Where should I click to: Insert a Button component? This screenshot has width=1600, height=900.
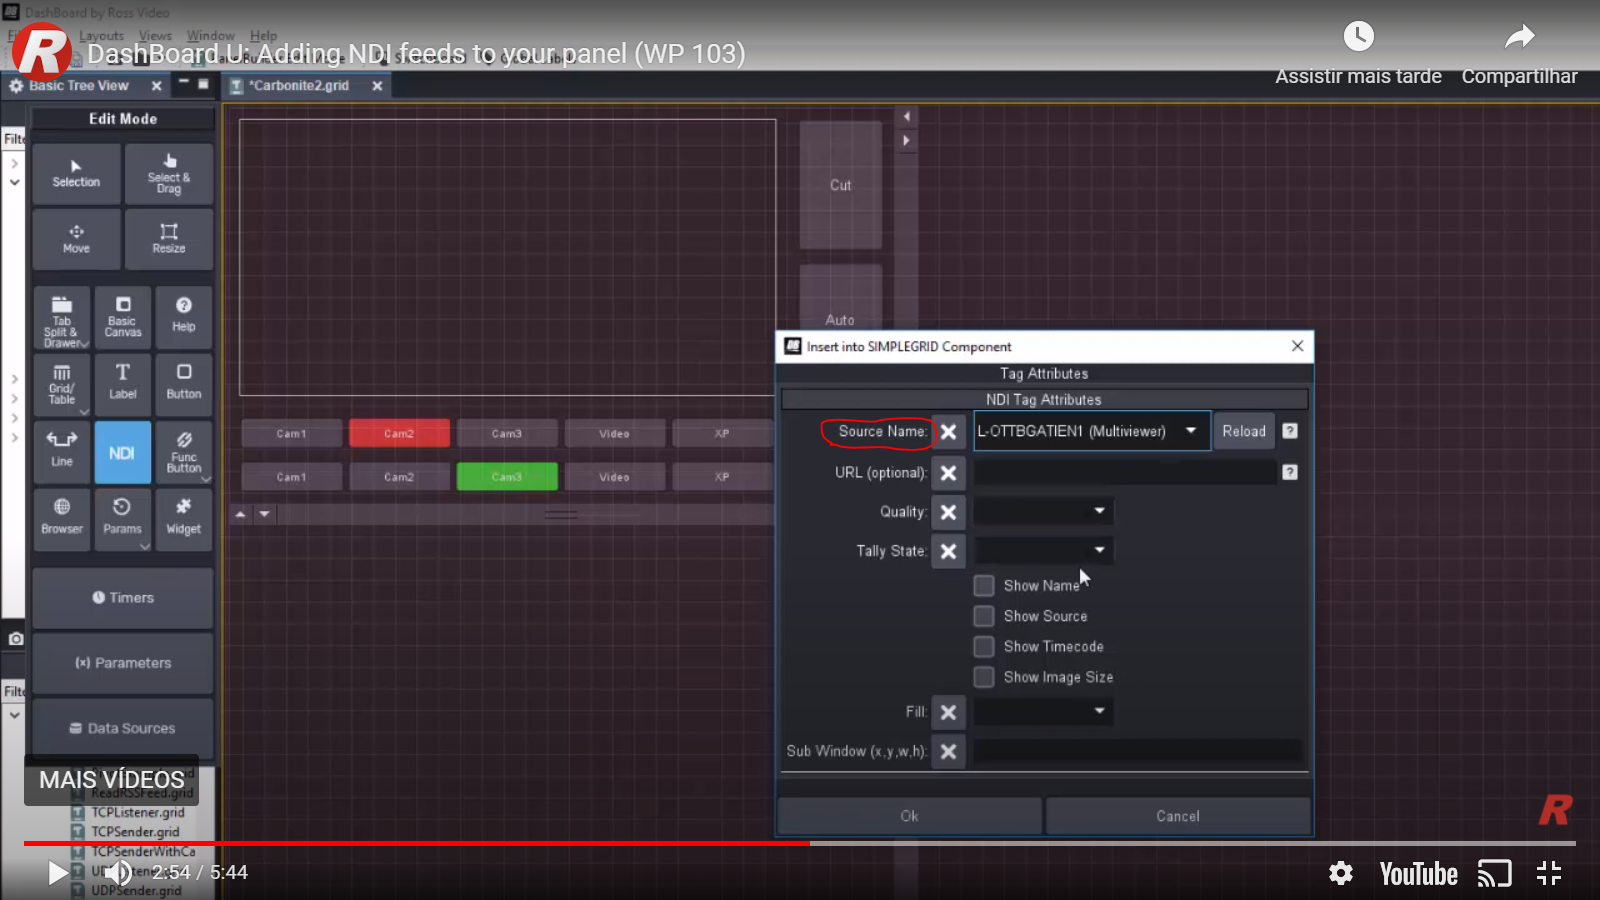pos(184,385)
